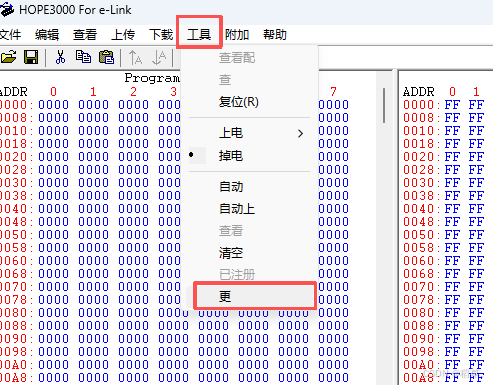Image resolution: width=493 pixels, height=385 pixels.
Task: Open the 下载 menu
Action: click(161, 35)
